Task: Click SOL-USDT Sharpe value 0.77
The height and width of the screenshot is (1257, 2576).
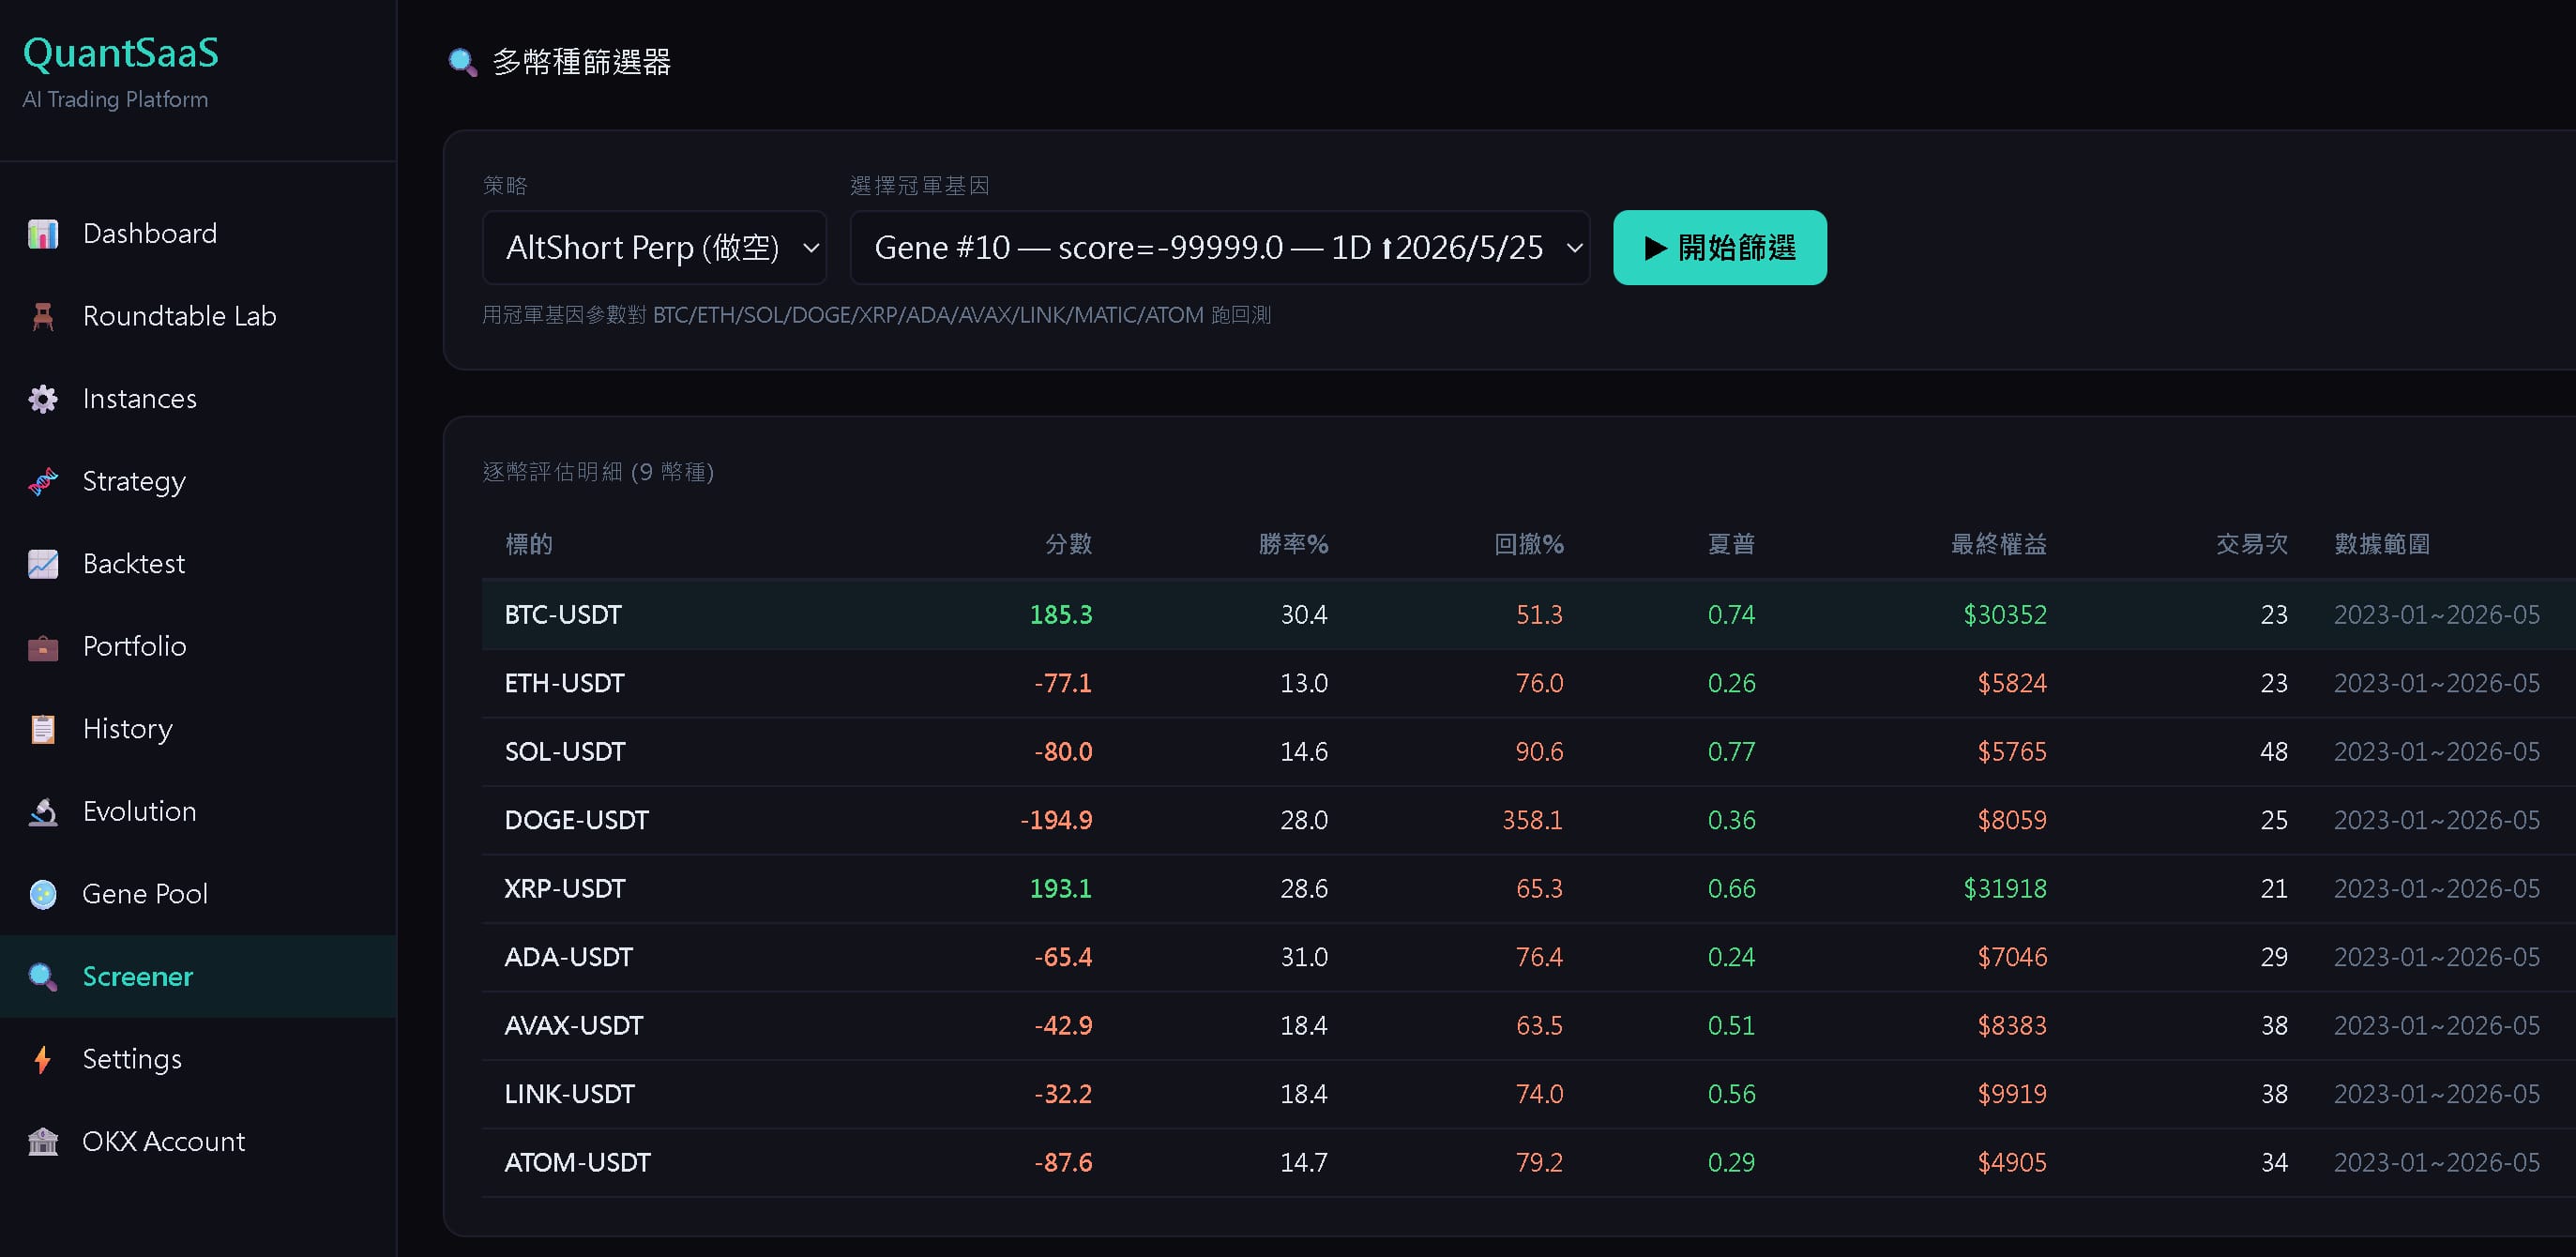Action: (1731, 752)
